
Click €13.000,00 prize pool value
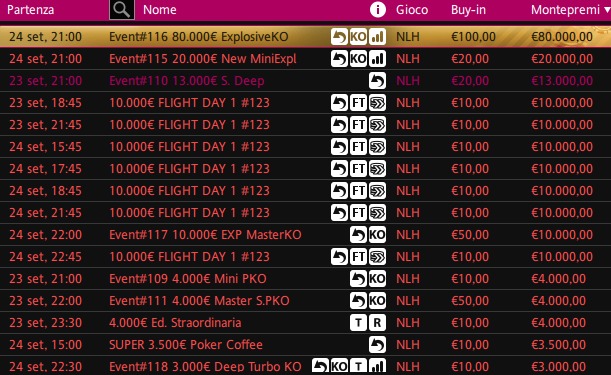[x=562, y=81]
